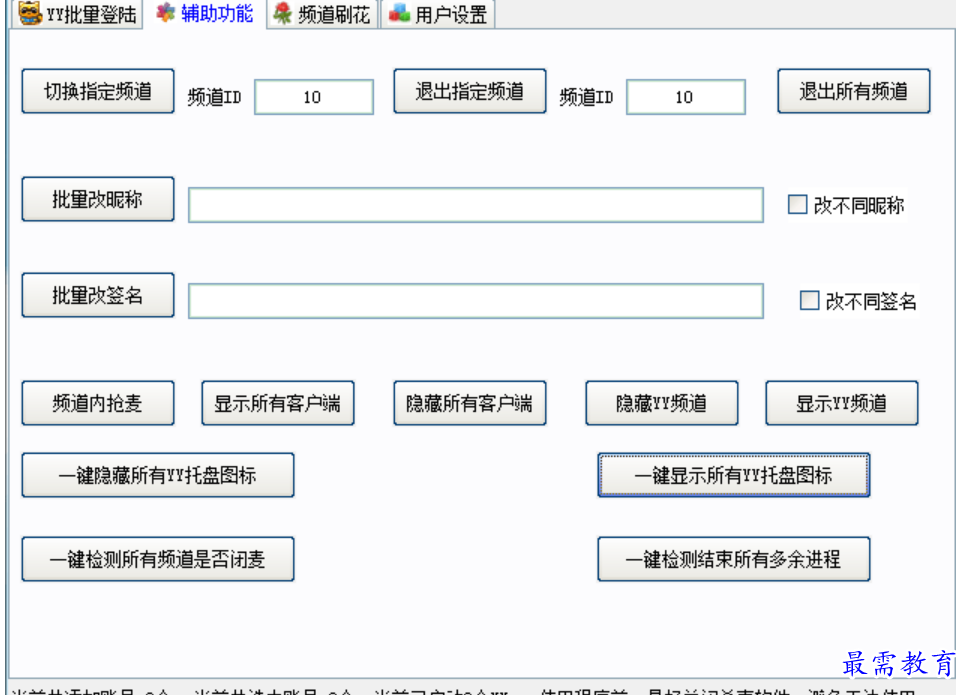Viewport: 964px width, 695px height.
Task: Click the 显示所有客户端 button
Action: coord(278,403)
